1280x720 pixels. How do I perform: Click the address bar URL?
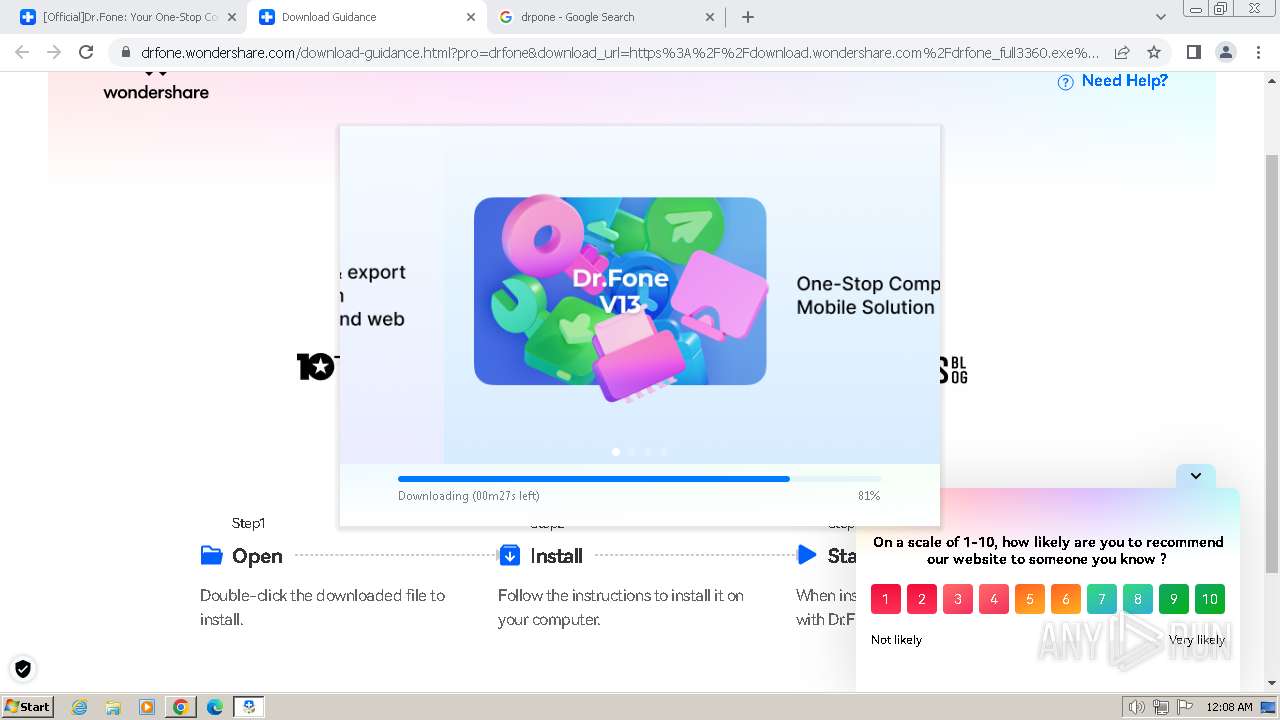point(620,52)
